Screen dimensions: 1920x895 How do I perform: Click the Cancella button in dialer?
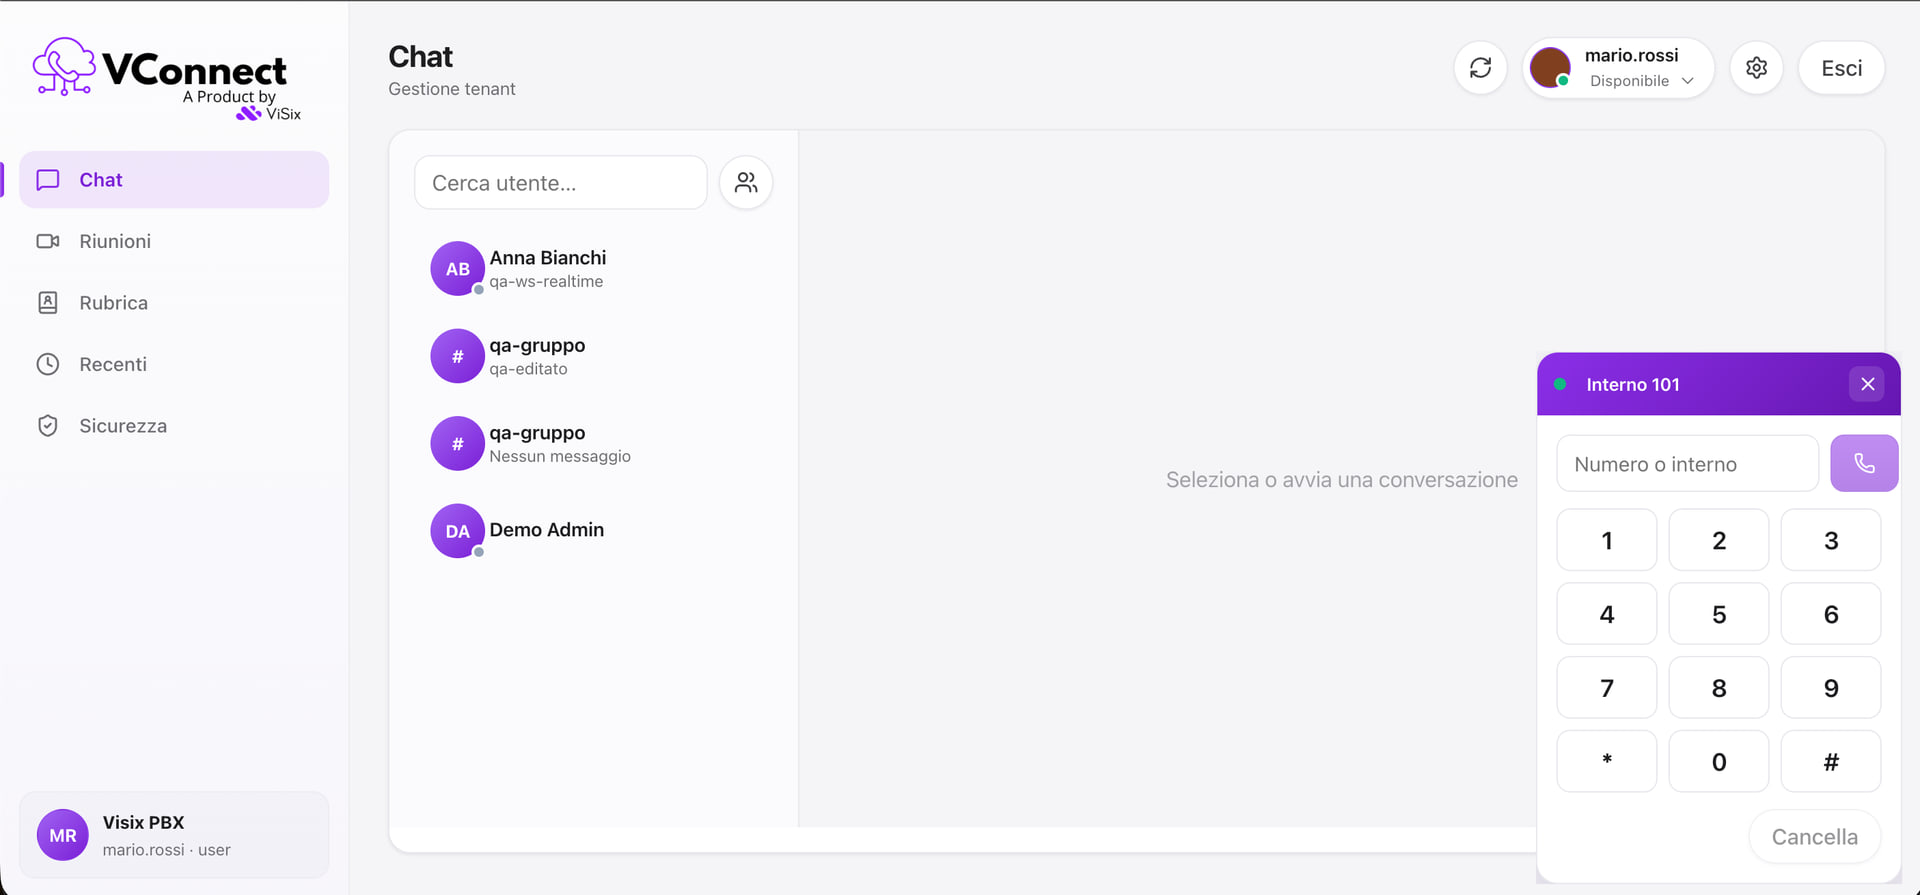[1814, 837]
